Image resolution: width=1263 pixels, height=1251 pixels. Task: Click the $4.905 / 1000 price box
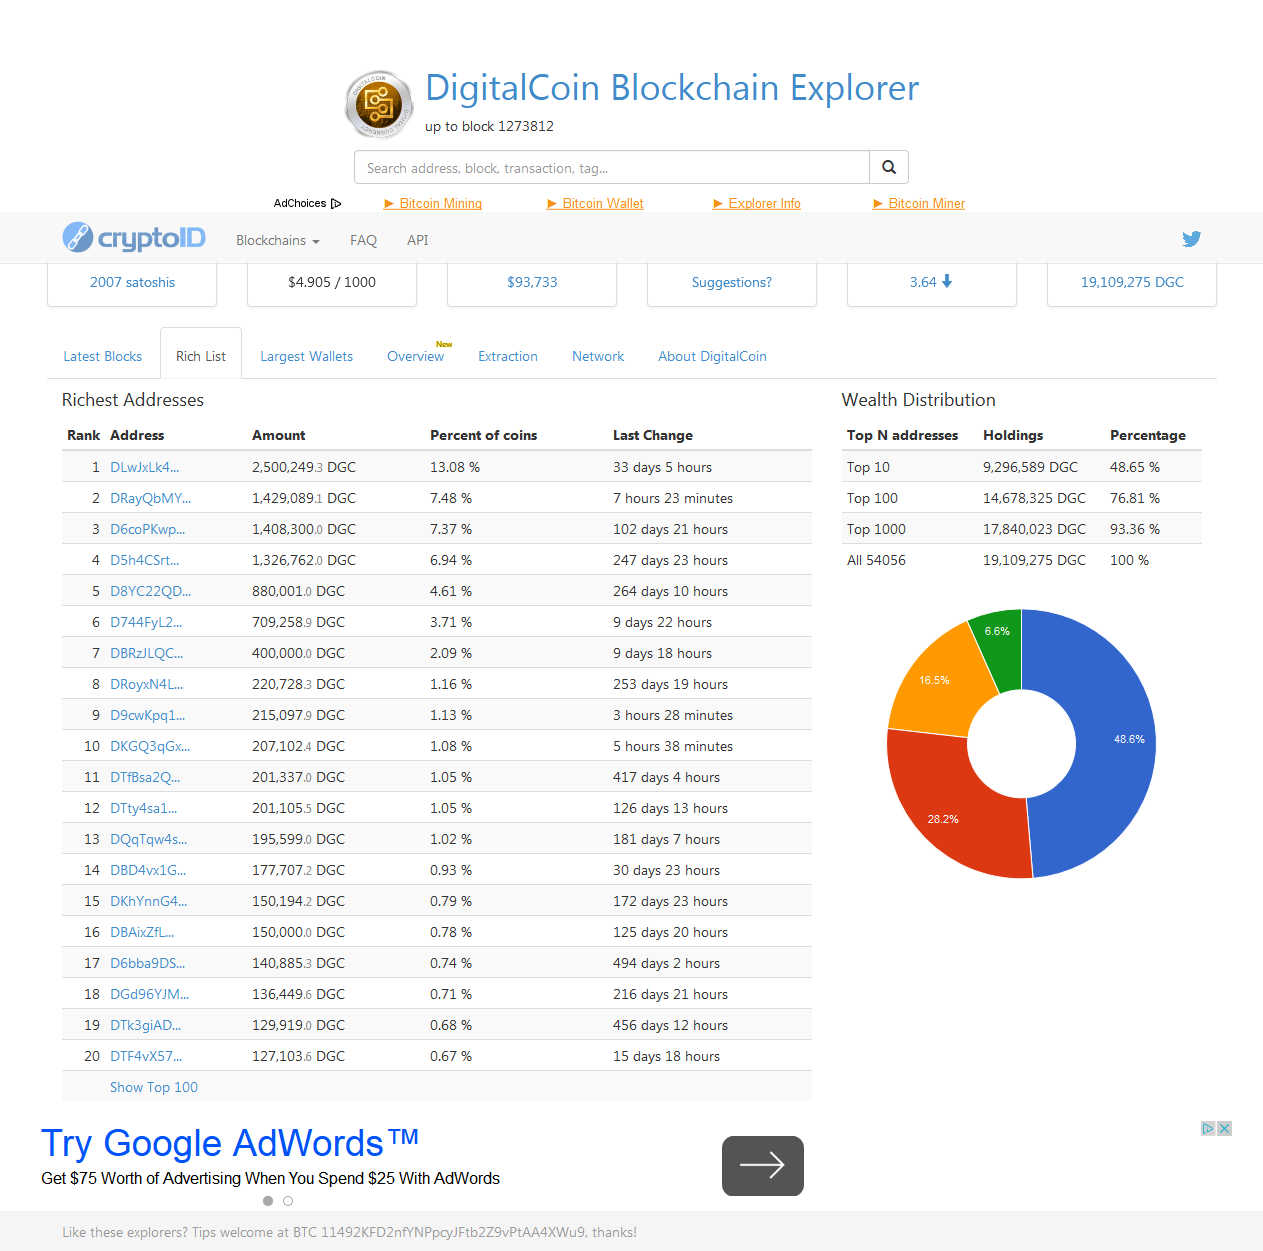click(332, 283)
